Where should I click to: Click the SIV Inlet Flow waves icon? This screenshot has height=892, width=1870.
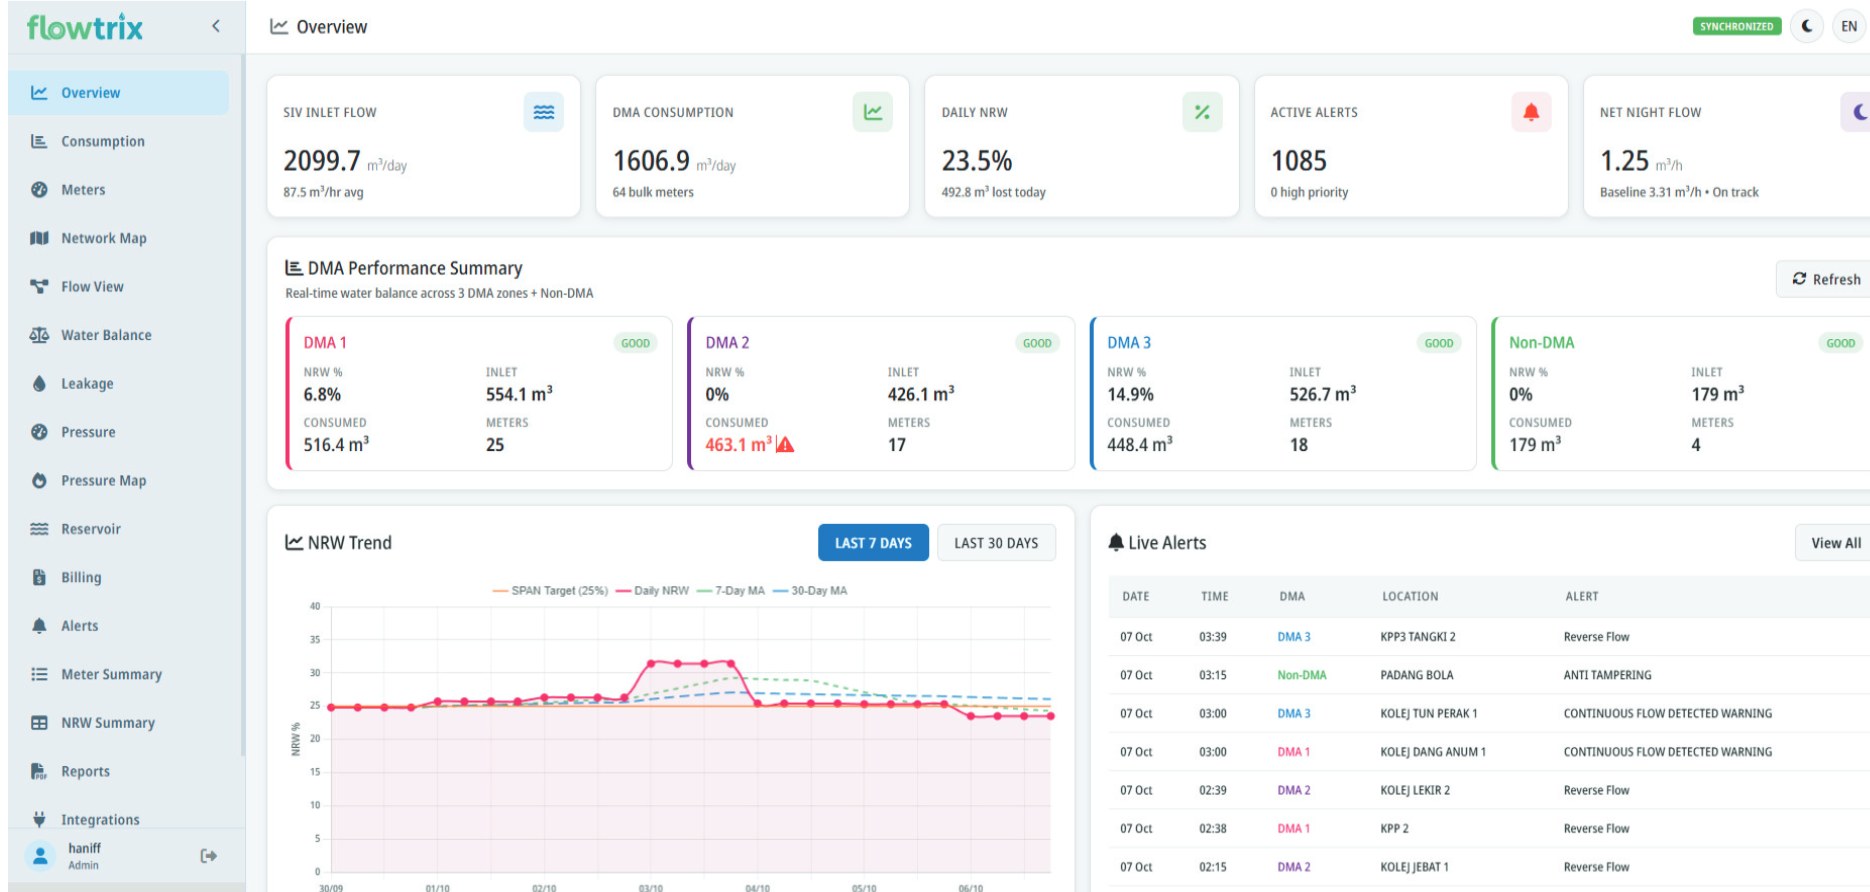point(543,112)
